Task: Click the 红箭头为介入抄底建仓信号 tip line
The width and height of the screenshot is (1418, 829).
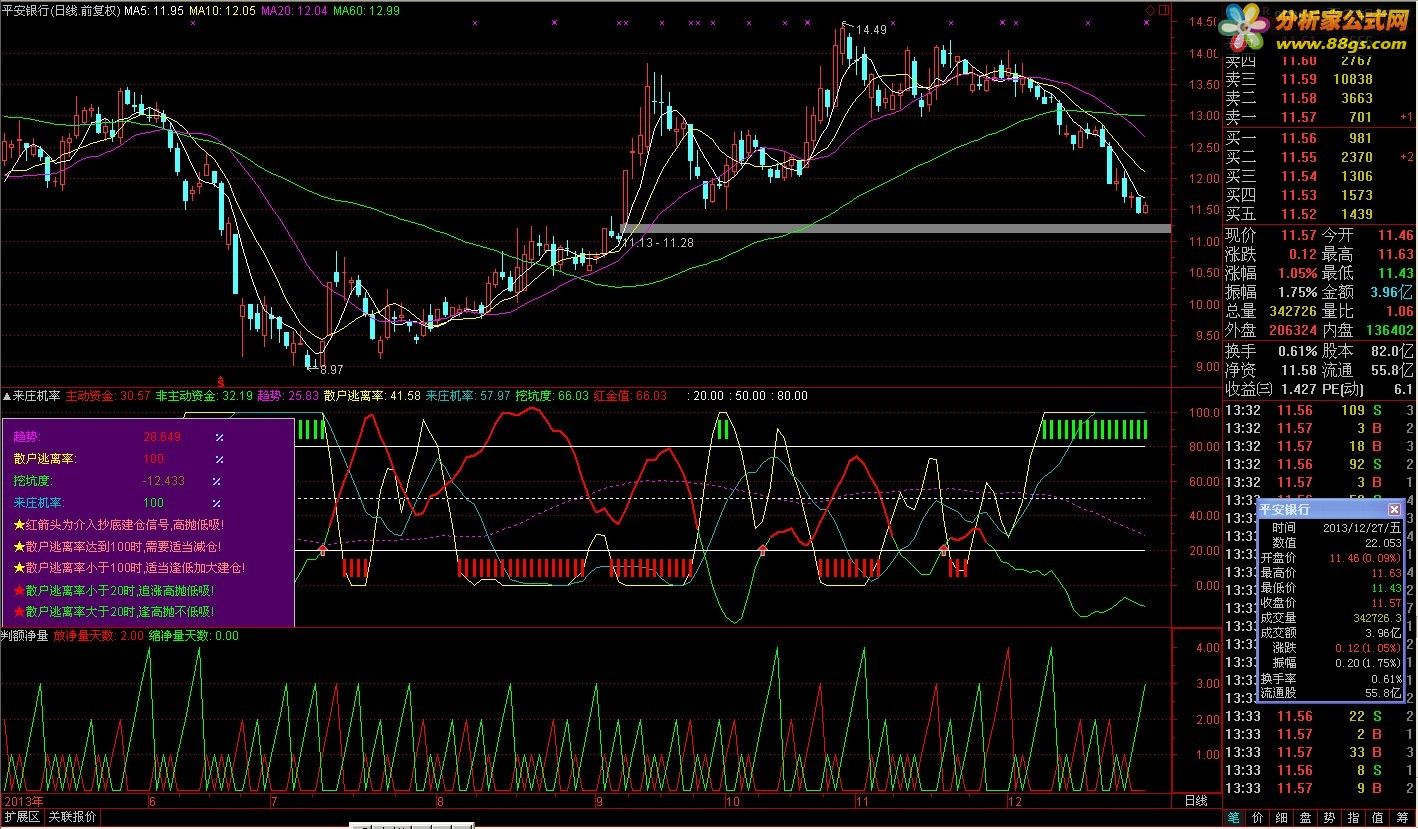Action: click(119, 524)
